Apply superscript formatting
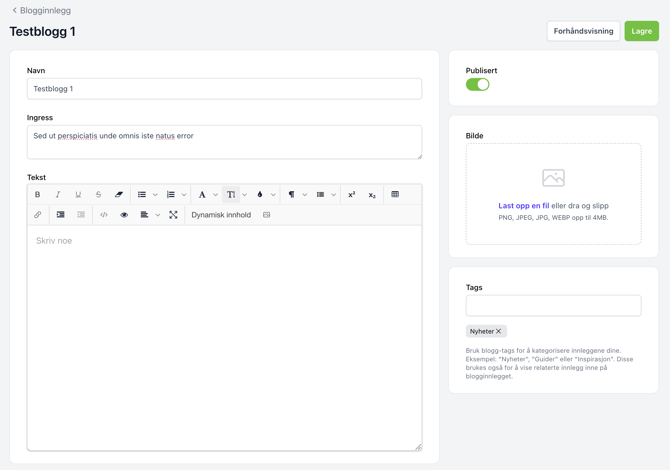The image size is (670, 470). (352, 195)
